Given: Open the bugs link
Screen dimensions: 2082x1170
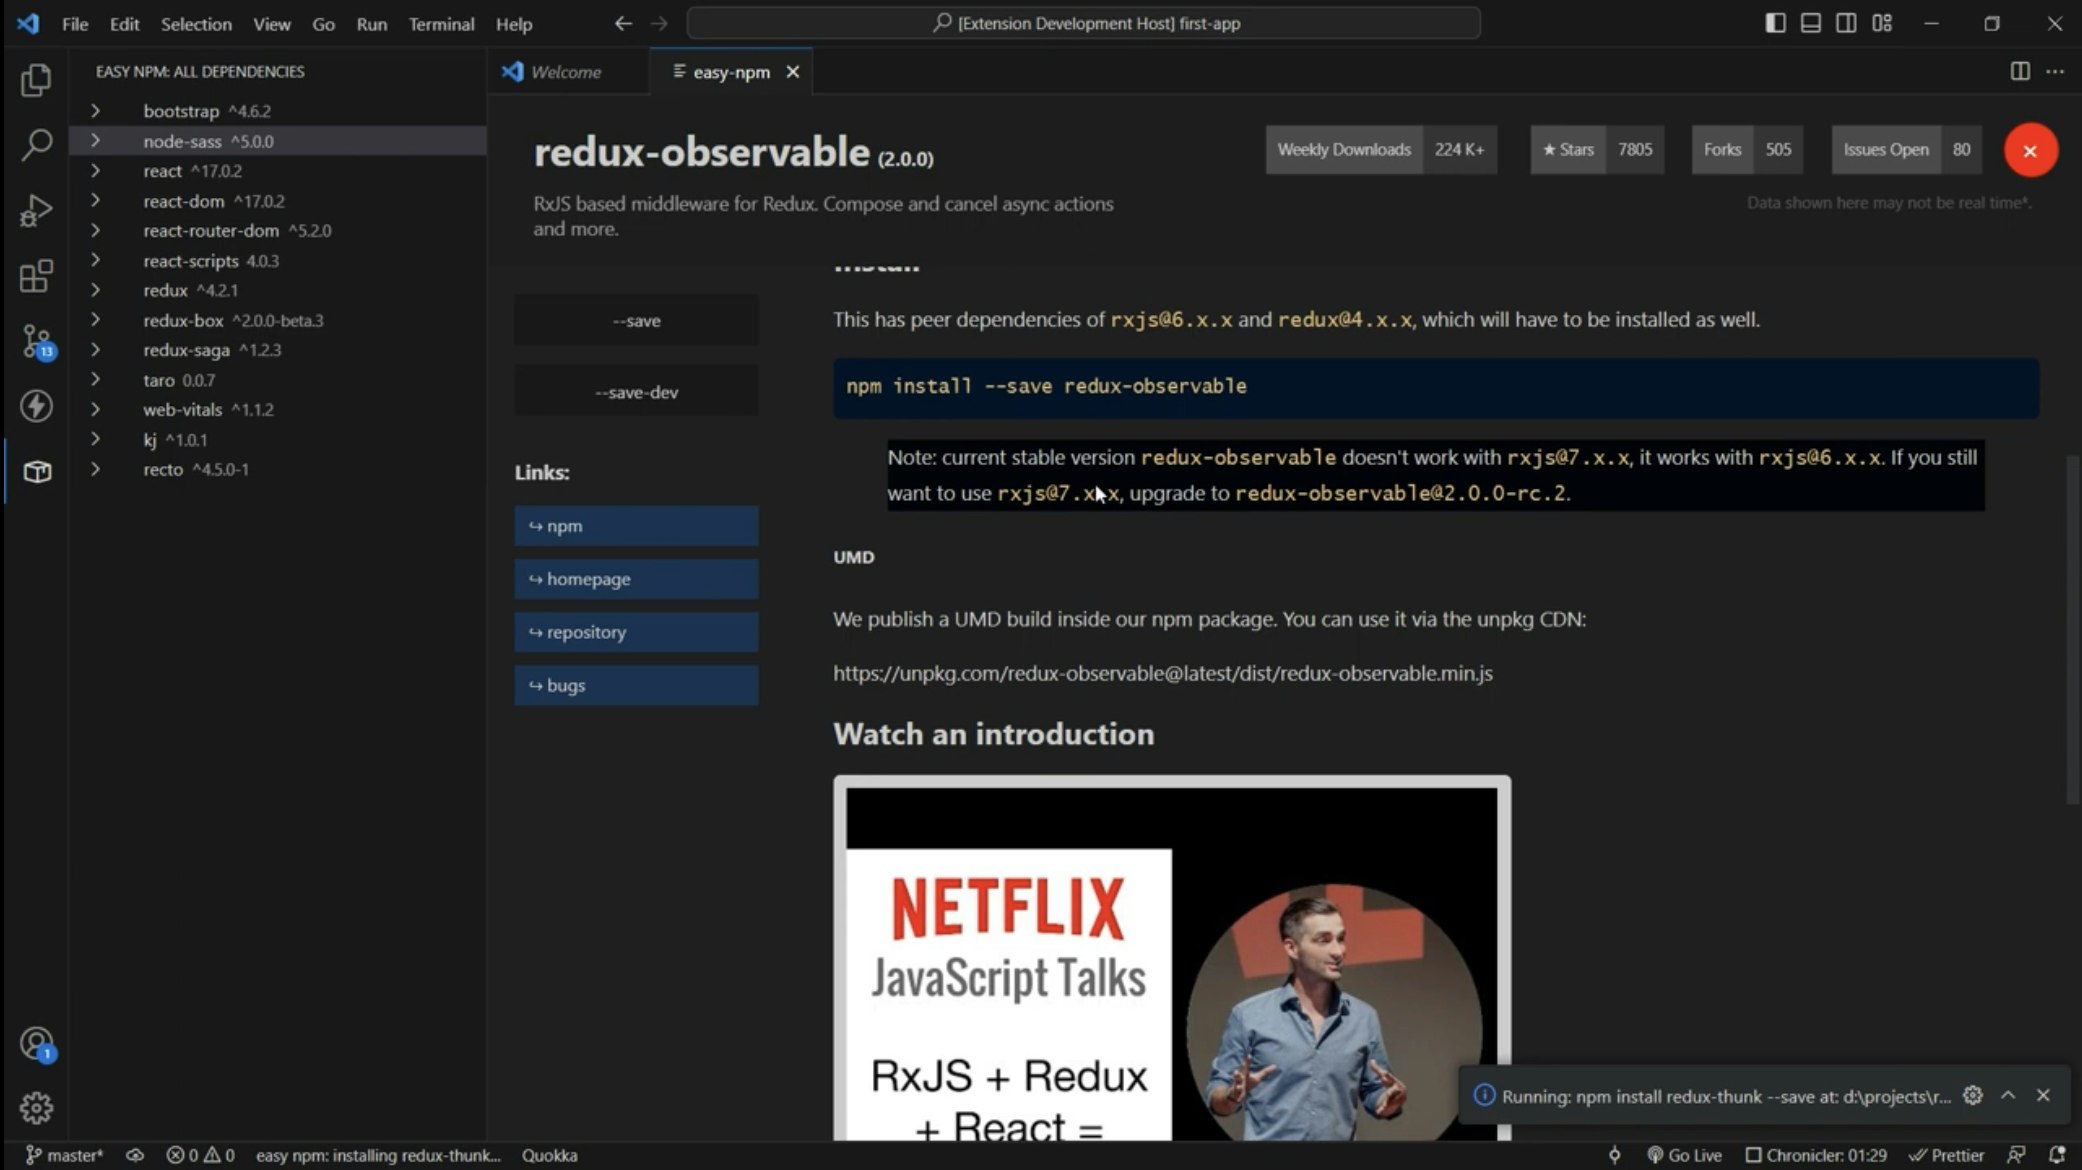Looking at the screenshot, I should 636,685.
